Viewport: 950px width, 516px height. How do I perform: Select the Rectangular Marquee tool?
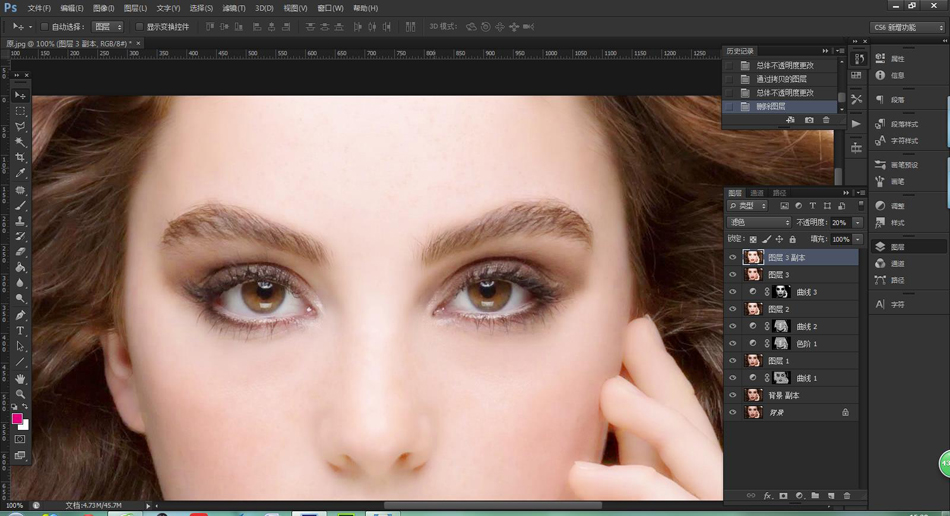20,111
